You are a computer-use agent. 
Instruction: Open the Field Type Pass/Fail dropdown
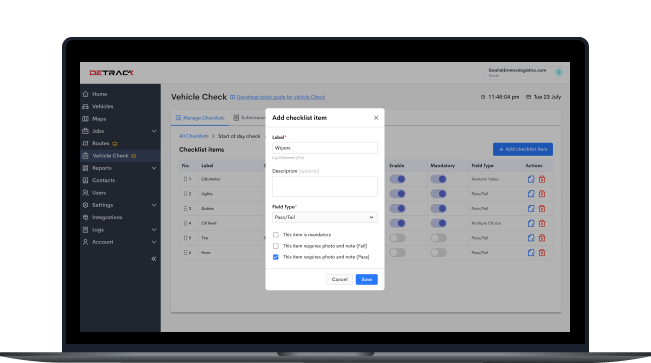[325, 217]
